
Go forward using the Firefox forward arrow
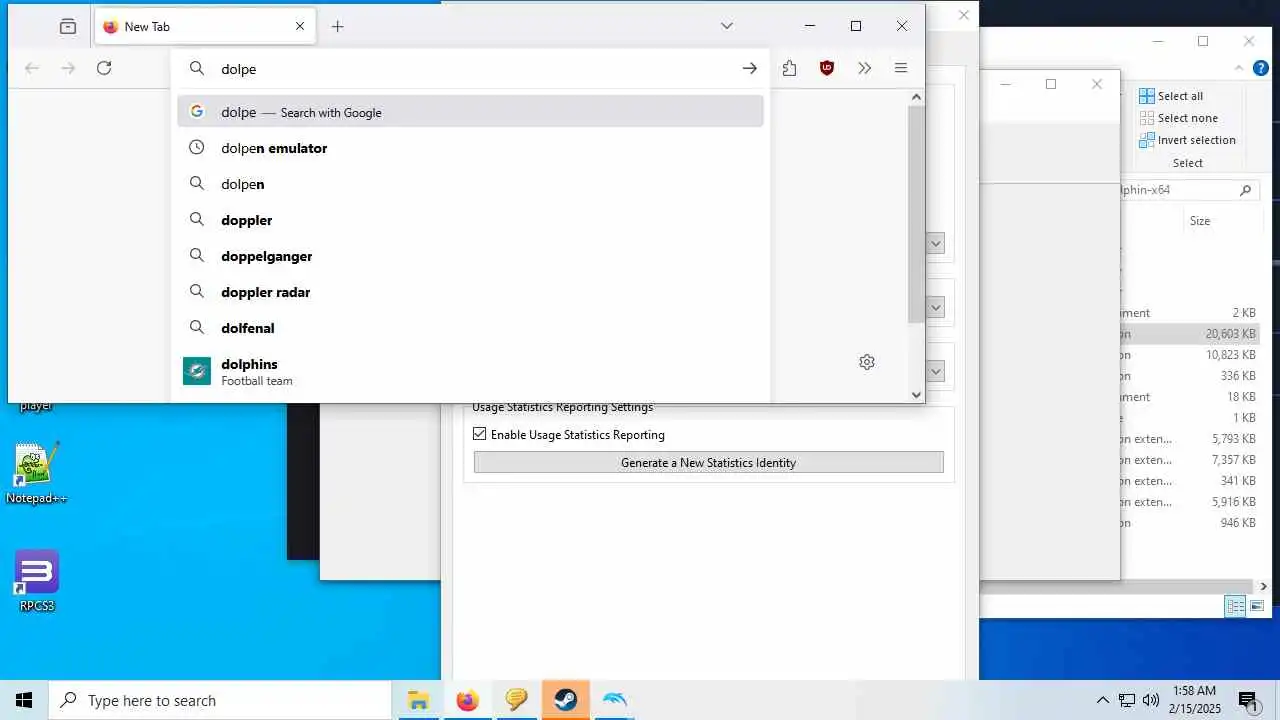click(68, 68)
